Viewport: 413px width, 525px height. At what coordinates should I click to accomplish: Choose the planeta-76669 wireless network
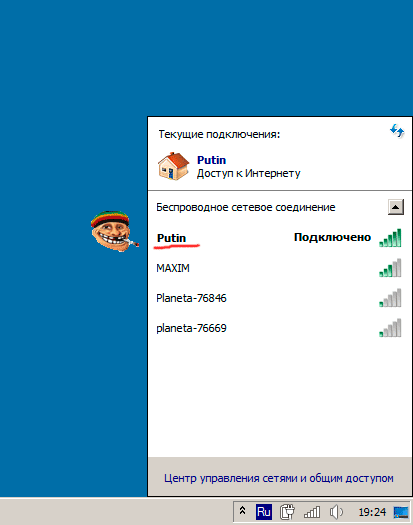(x=280, y=328)
